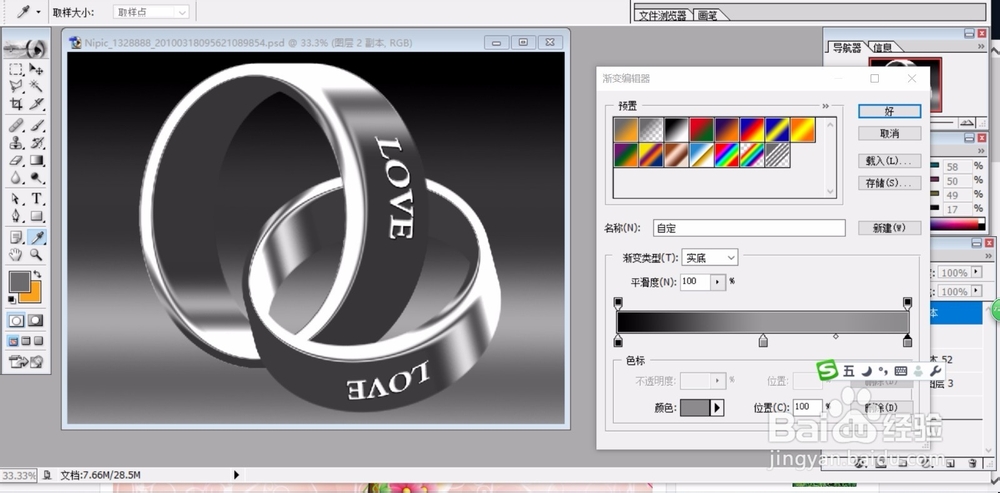Select the left black color stop marker
This screenshot has height=493, width=1000.
618,341
